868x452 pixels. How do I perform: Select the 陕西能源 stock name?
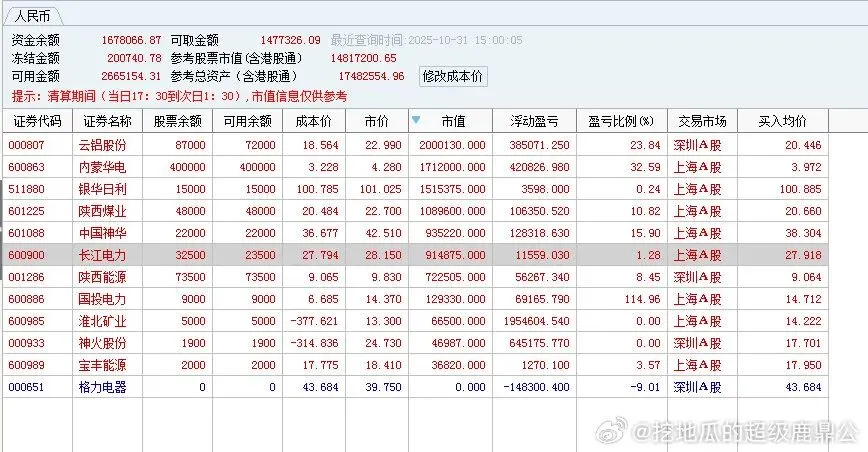(x=102, y=277)
